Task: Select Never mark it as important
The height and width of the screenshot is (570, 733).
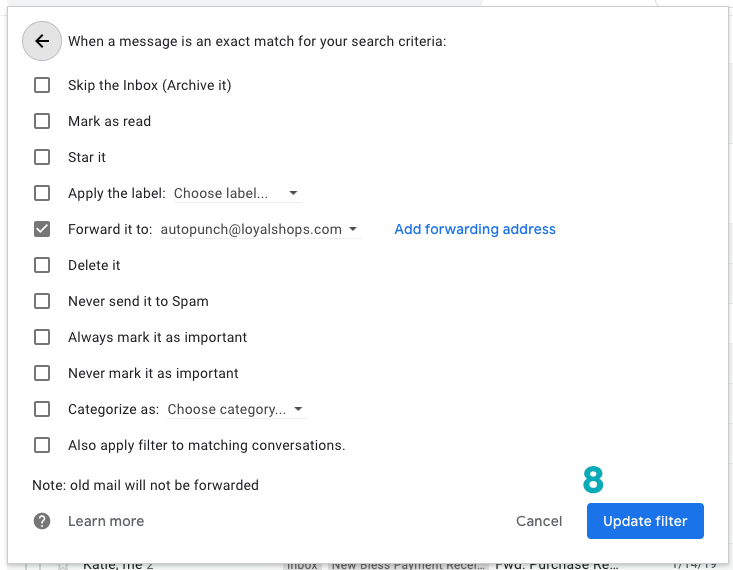Action: 42,373
